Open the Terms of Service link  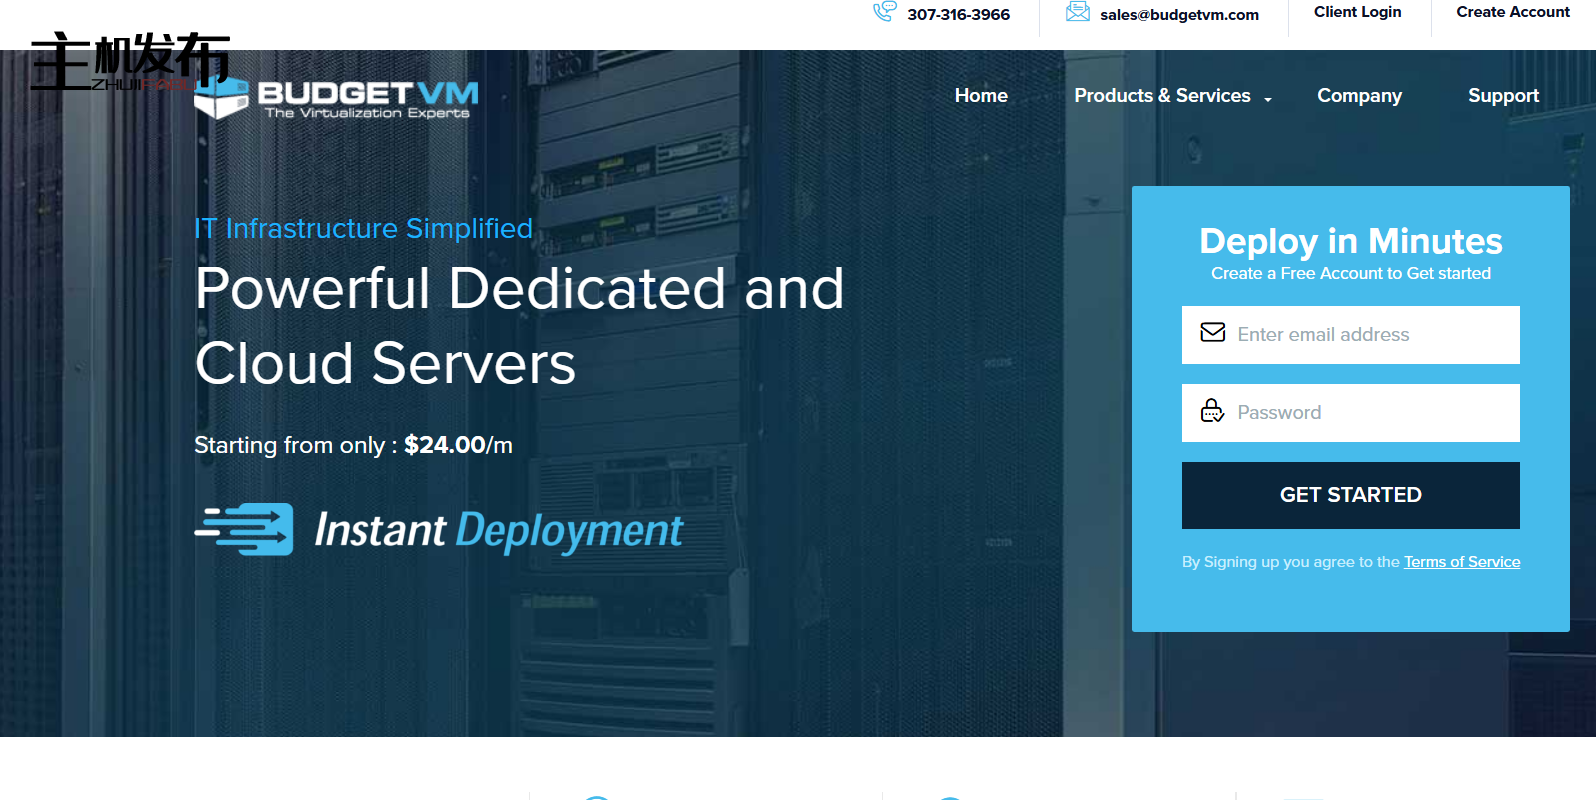point(1461,562)
